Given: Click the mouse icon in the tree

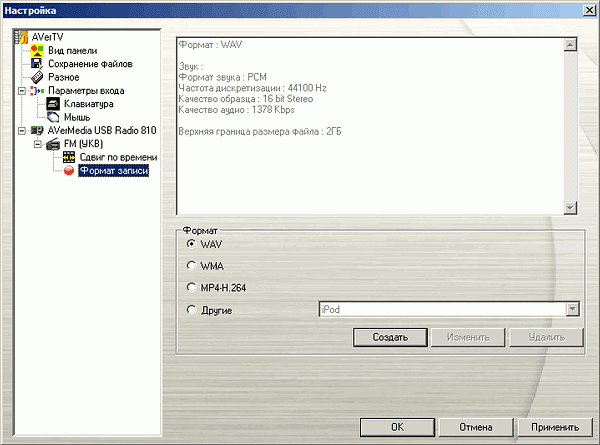Looking at the screenshot, I should [x=53, y=117].
